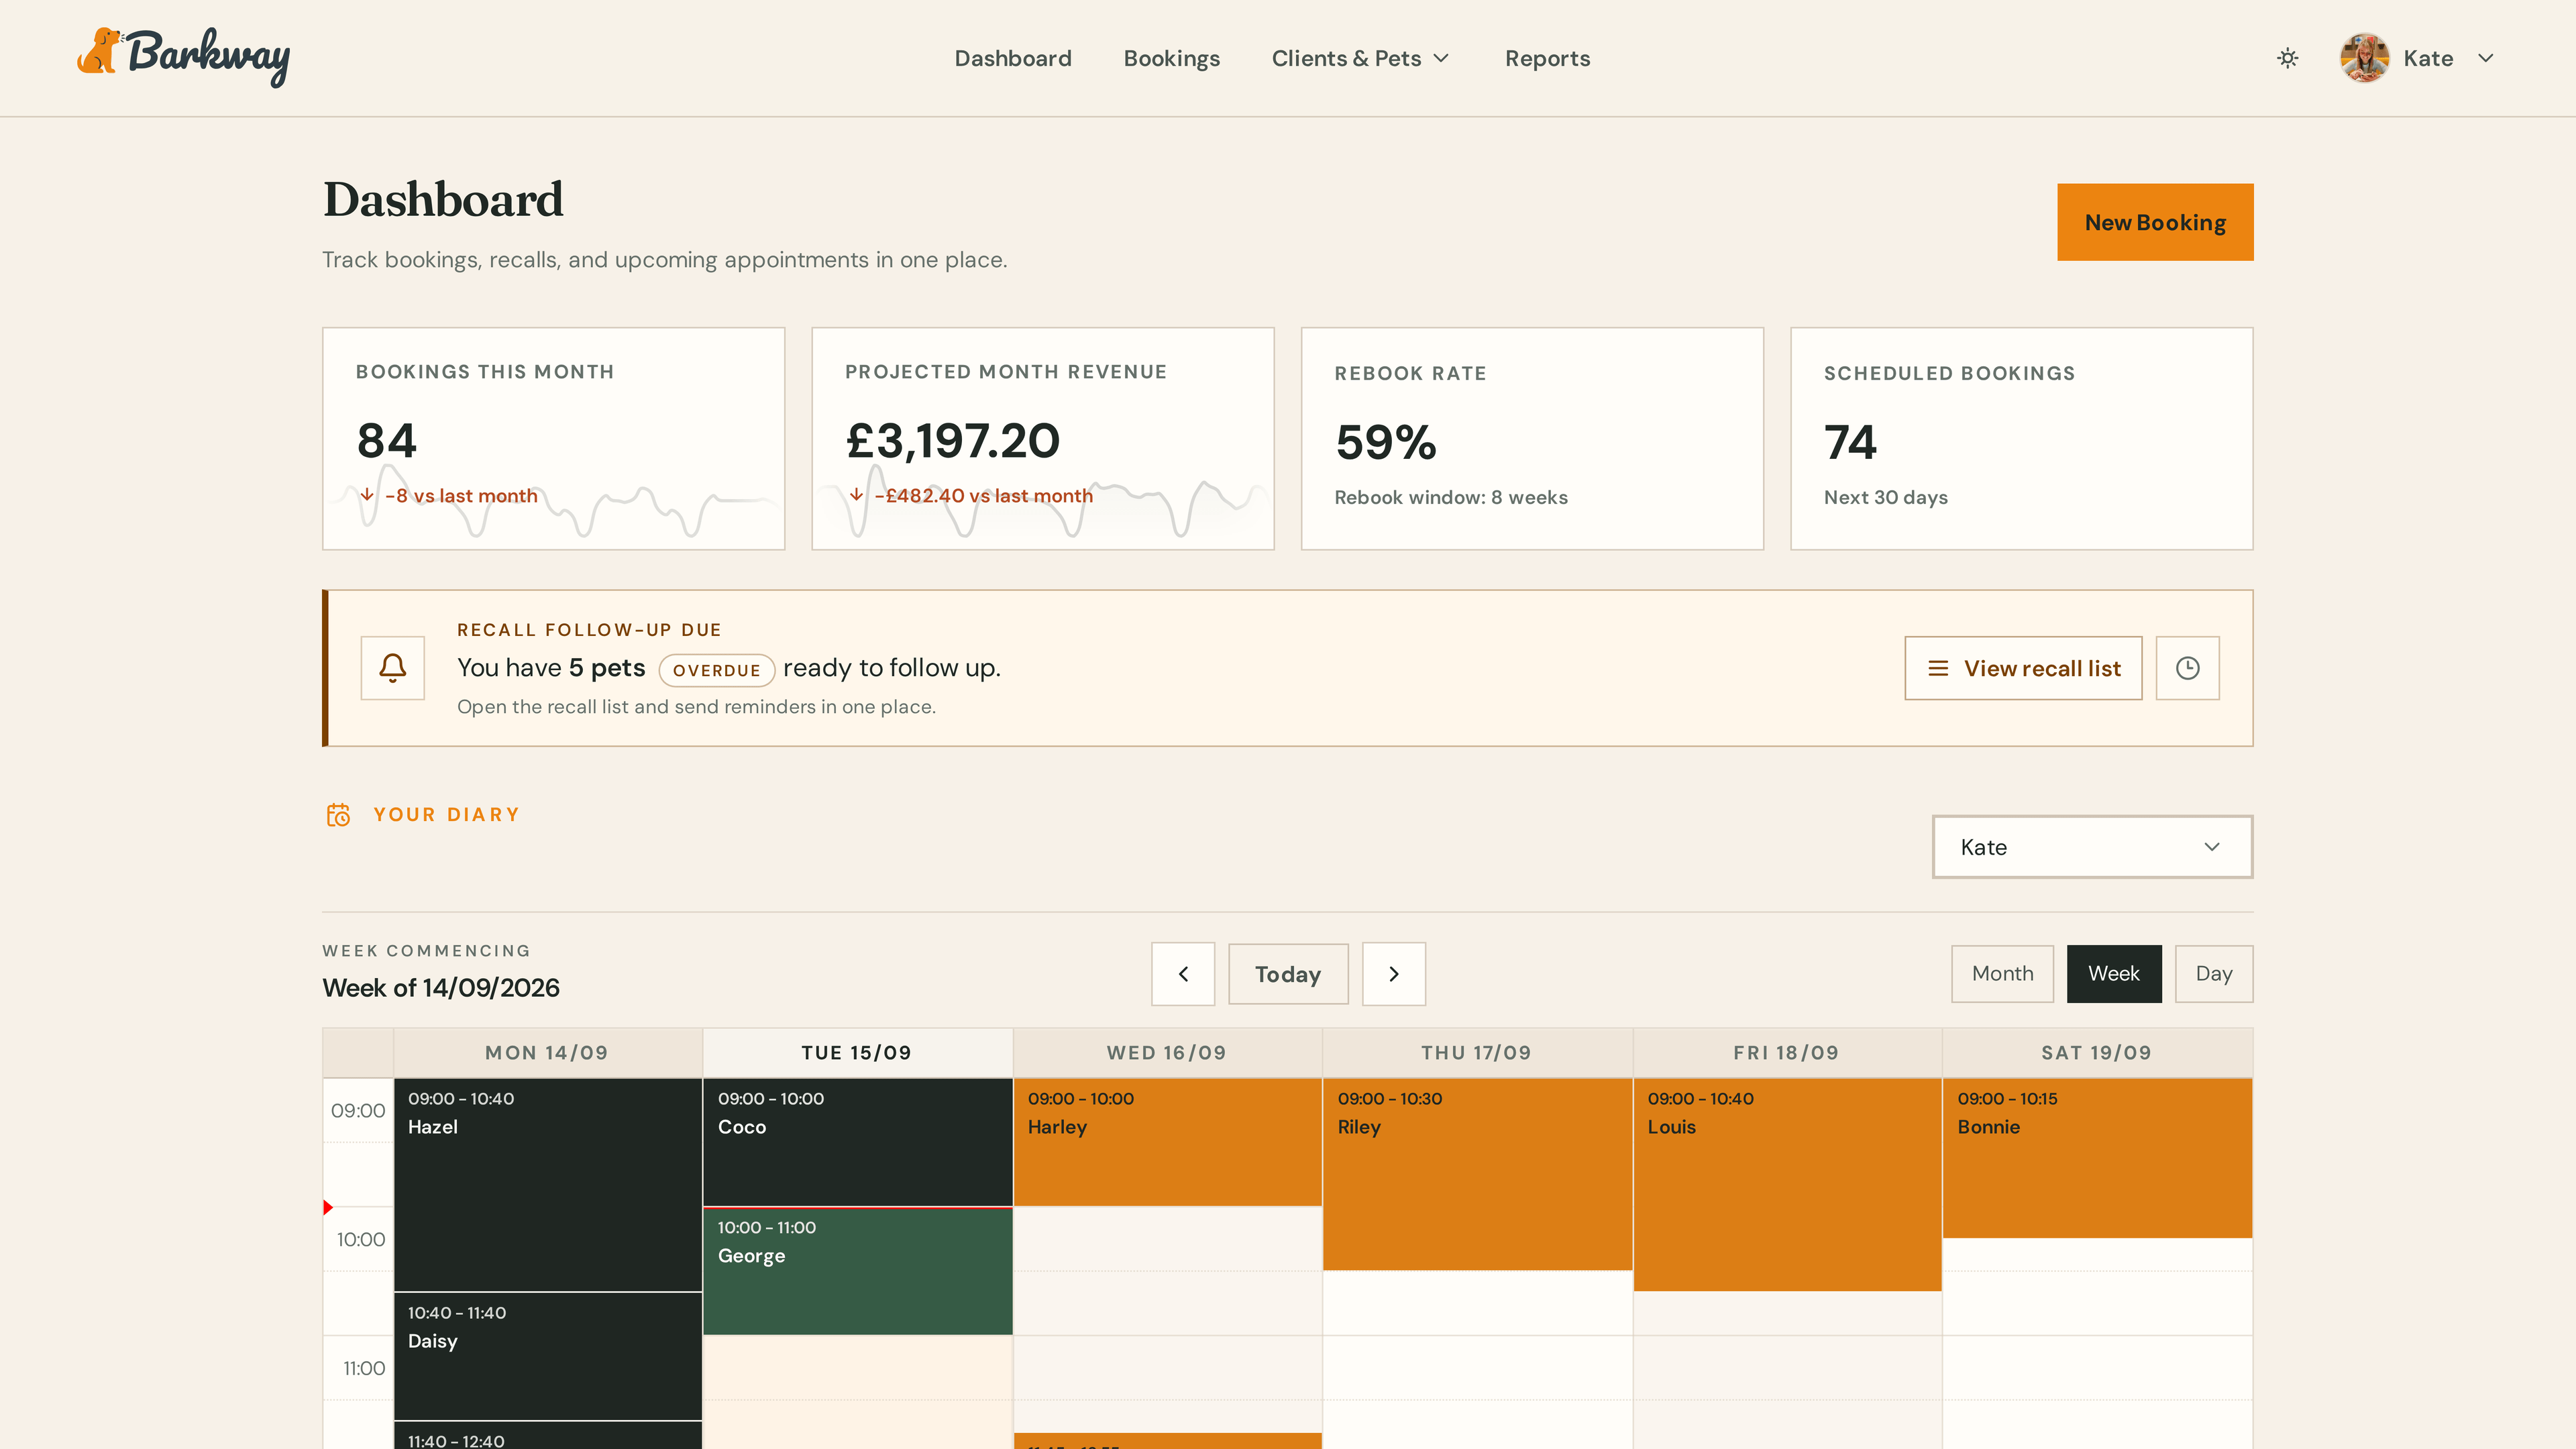Expand the Kate account menu chevron
This screenshot has width=2576, height=1449.
2486,58
